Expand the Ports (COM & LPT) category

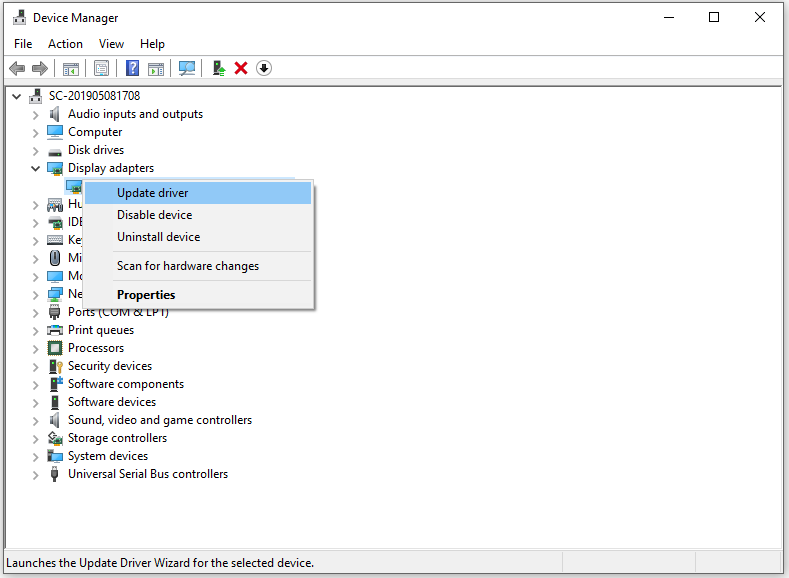[x=35, y=313]
